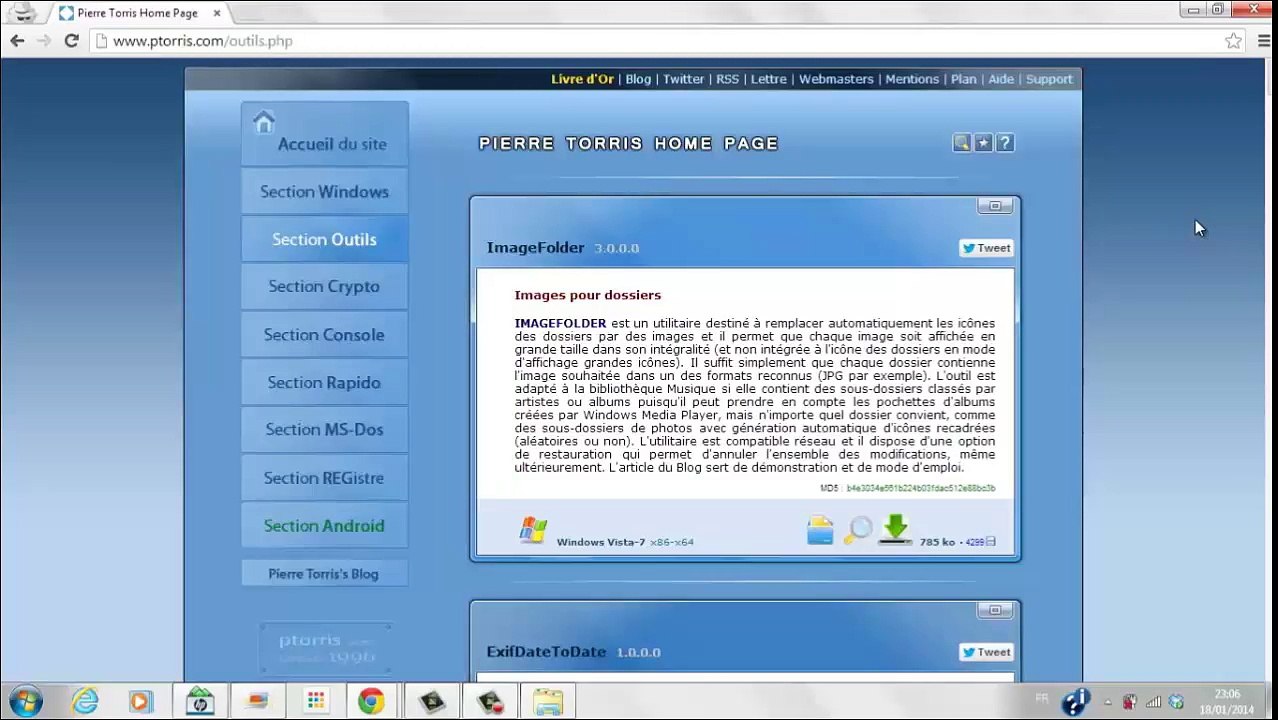Click the Windows logo icon in the ImageFolder footer
The height and width of the screenshot is (720, 1278).
click(533, 530)
